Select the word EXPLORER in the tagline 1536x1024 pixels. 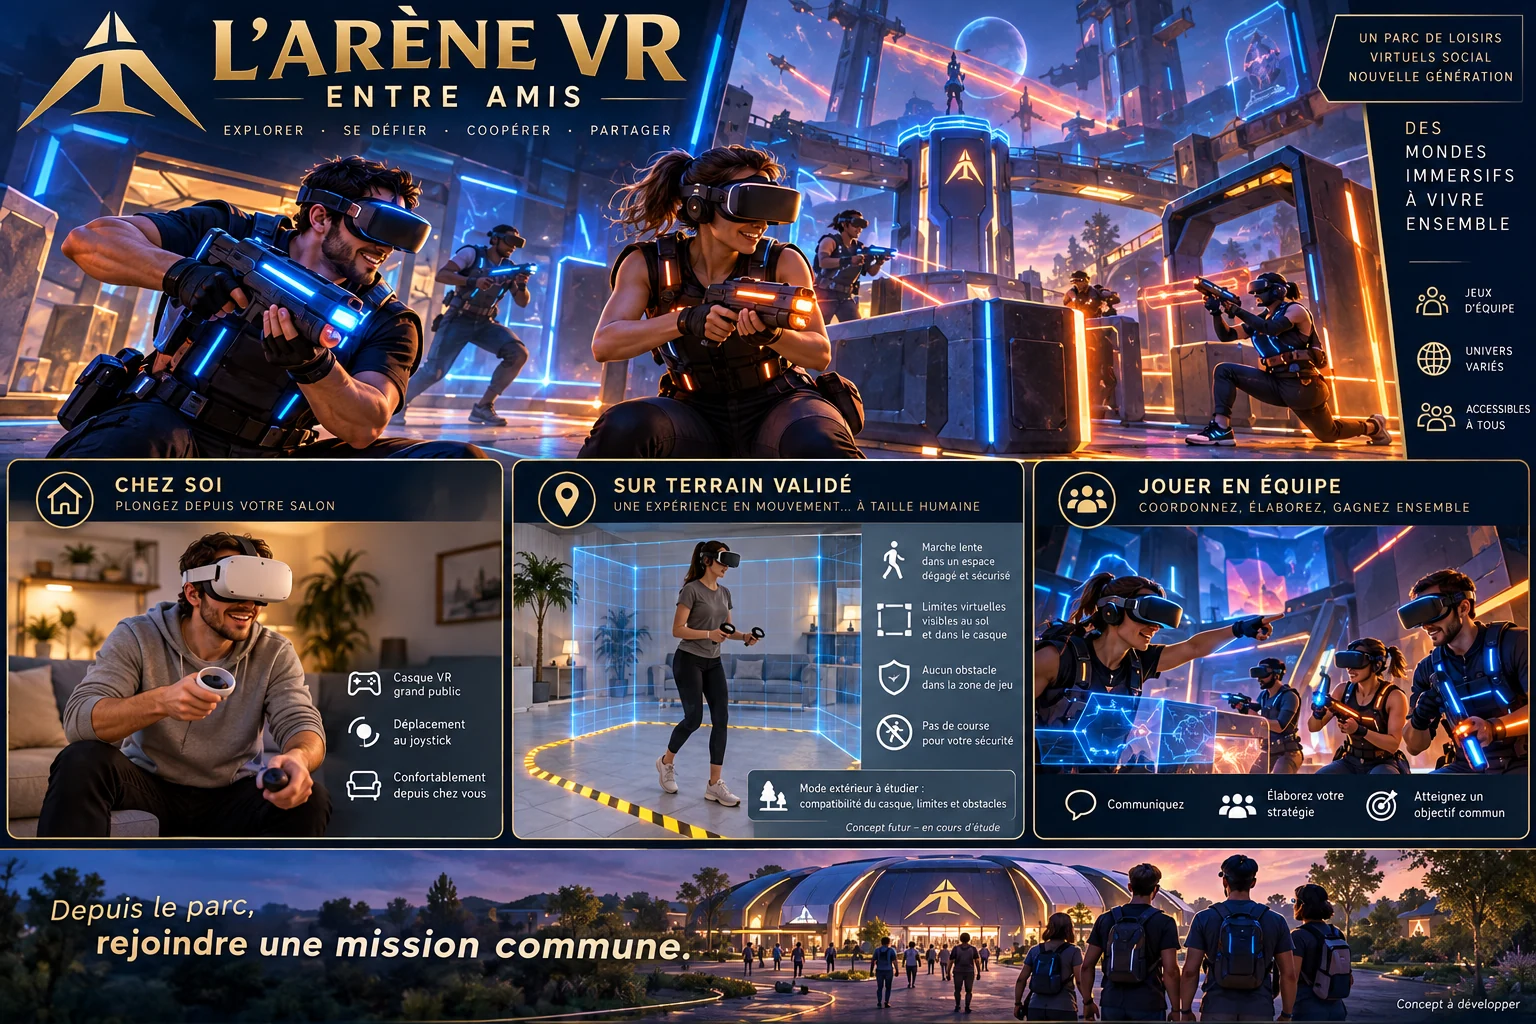[264, 130]
